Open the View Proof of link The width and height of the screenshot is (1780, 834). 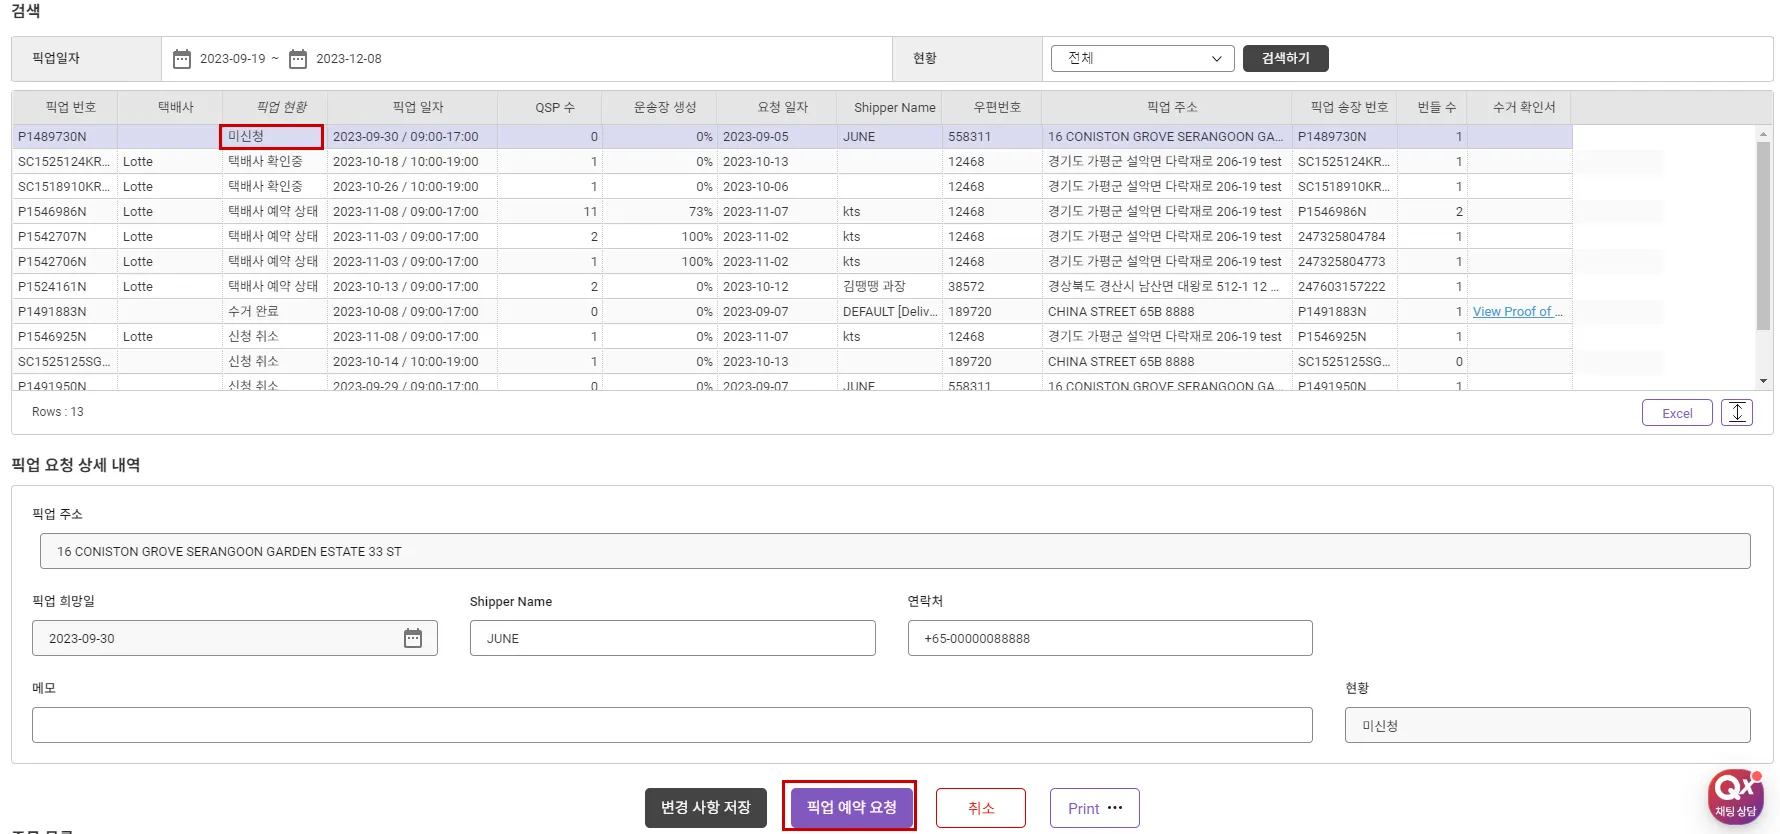[1517, 312]
